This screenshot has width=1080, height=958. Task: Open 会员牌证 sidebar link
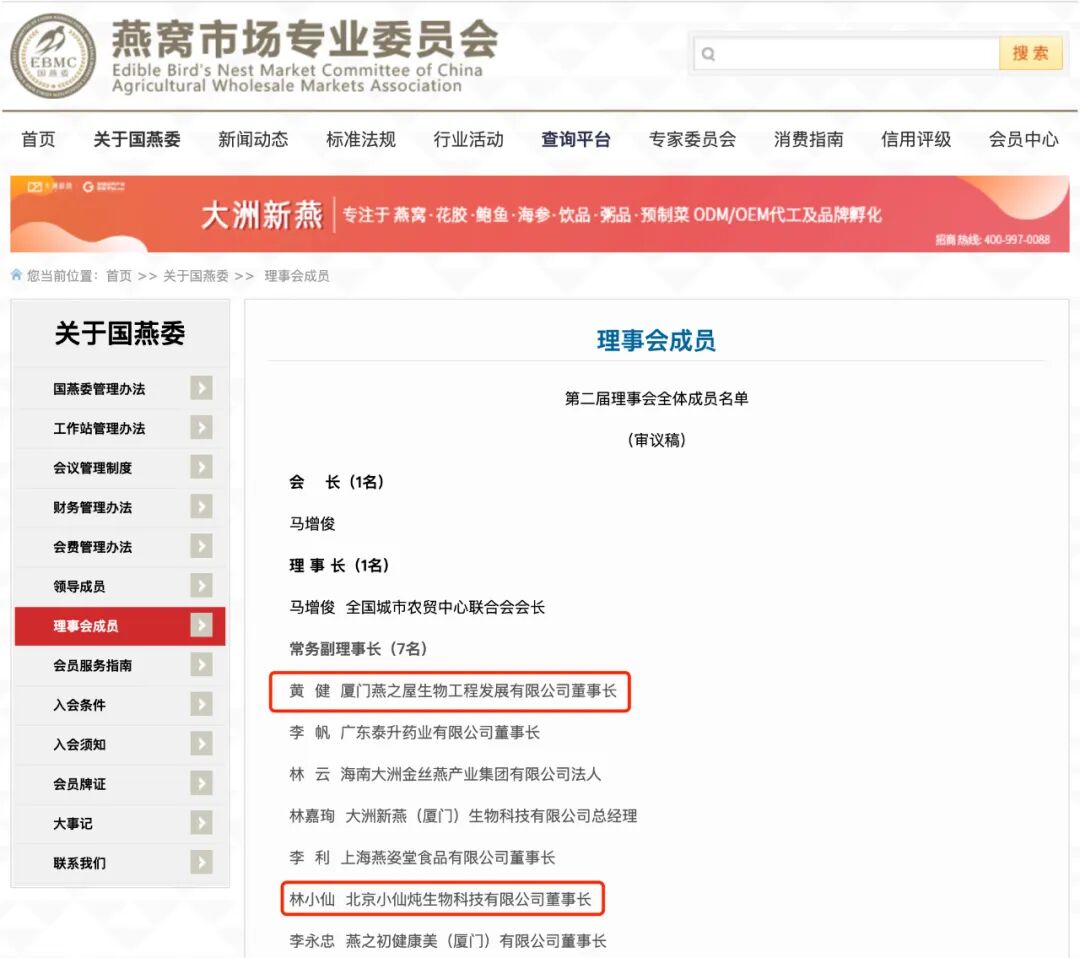tap(79, 784)
